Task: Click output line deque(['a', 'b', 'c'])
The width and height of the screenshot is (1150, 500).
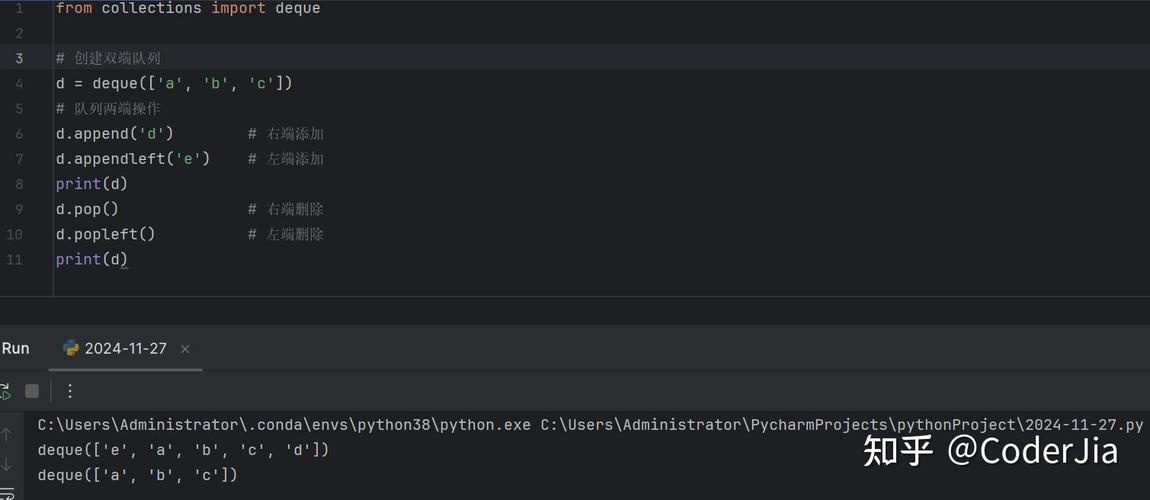Action: click(x=138, y=475)
